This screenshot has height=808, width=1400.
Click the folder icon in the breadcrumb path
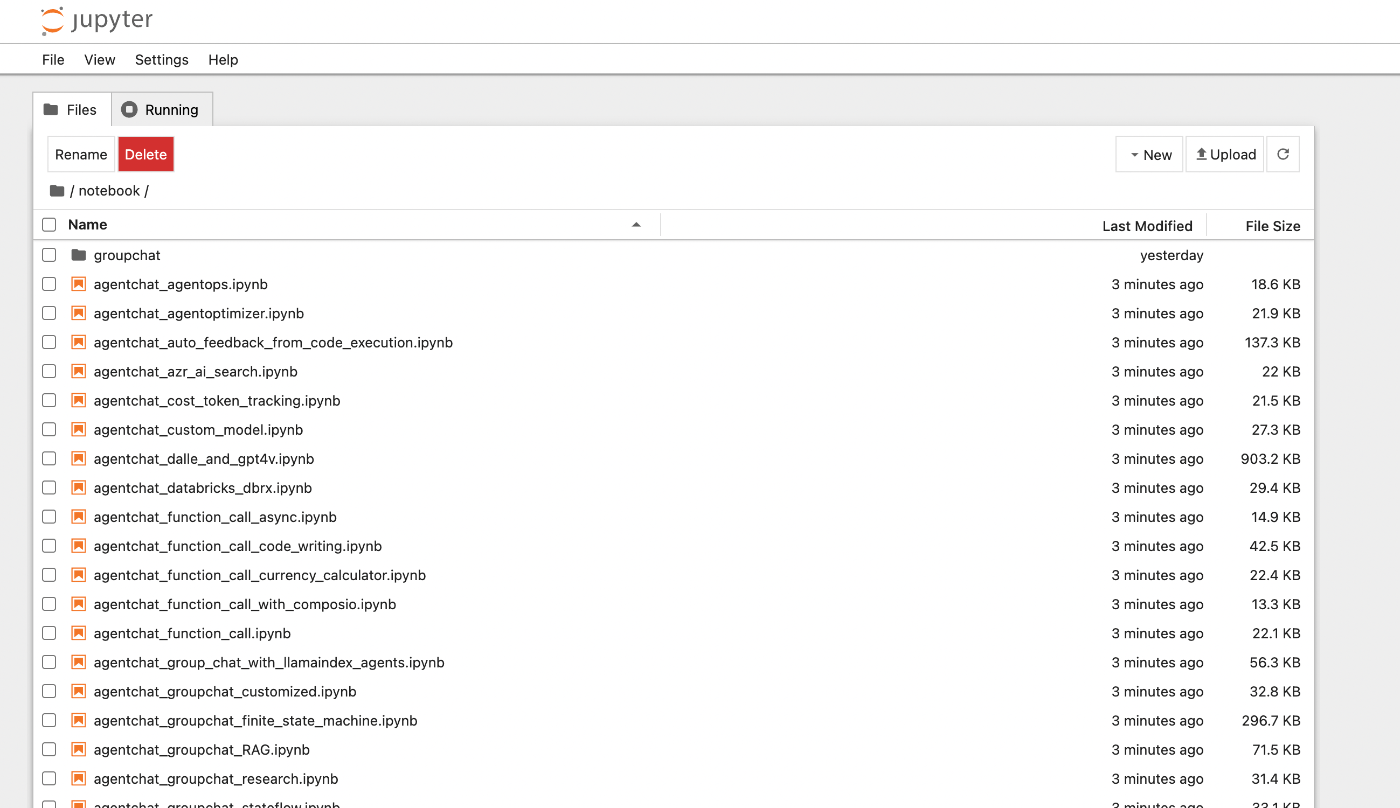tap(56, 190)
